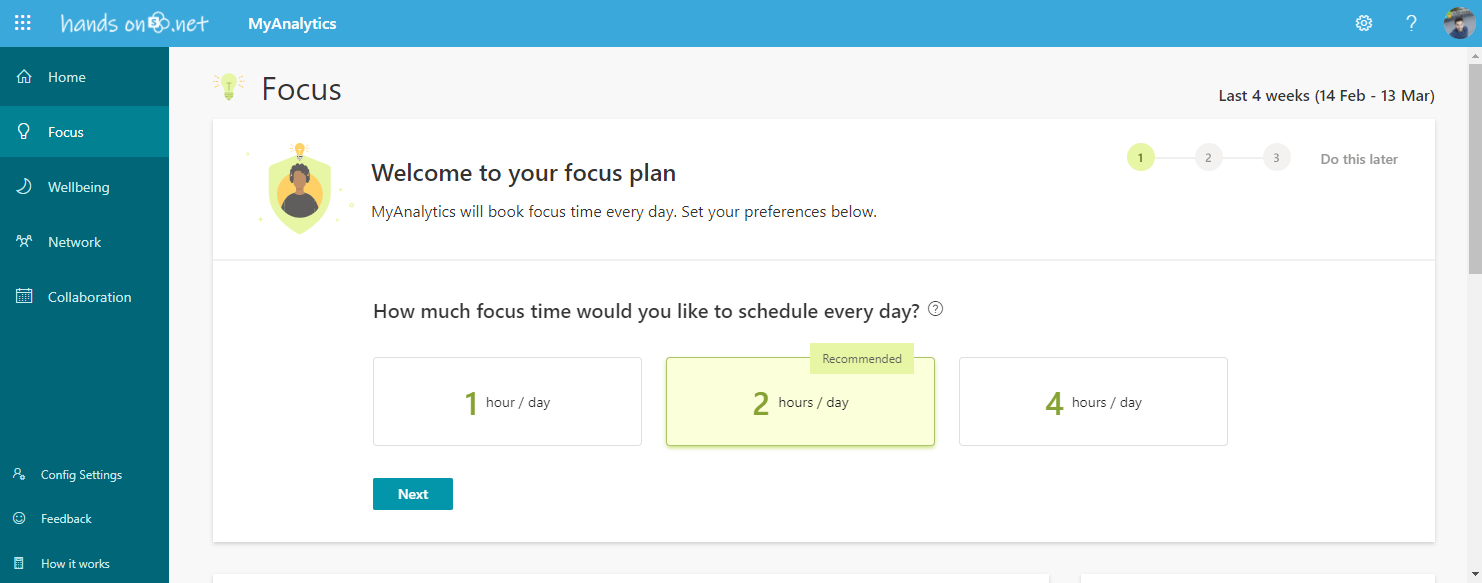The width and height of the screenshot is (1482, 583).
Task: Click the info icon beside focus question
Action: [935, 309]
